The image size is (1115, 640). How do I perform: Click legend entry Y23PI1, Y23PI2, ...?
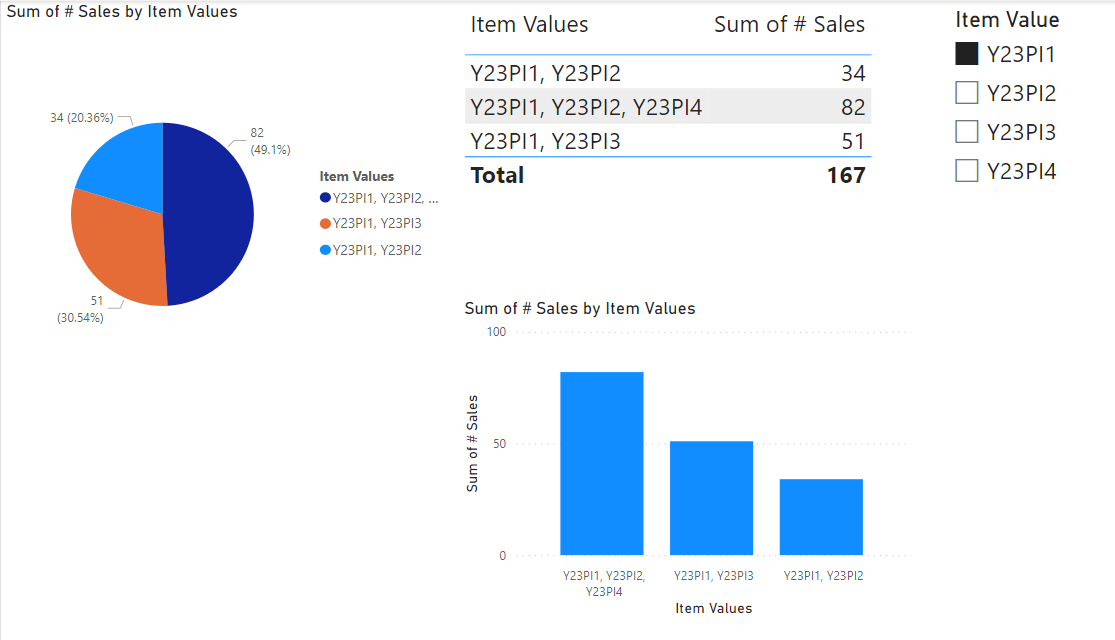click(x=385, y=198)
